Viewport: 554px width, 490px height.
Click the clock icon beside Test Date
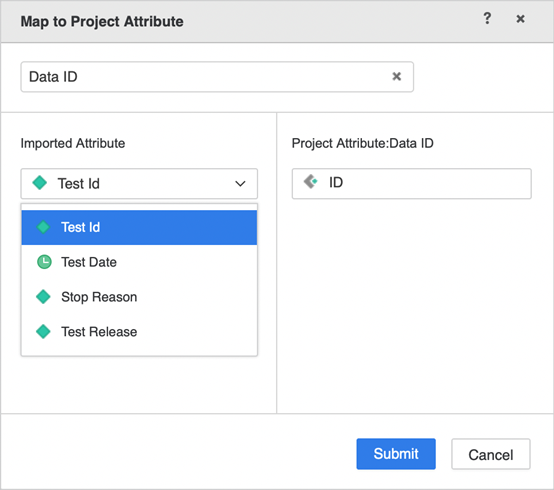click(44, 262)
